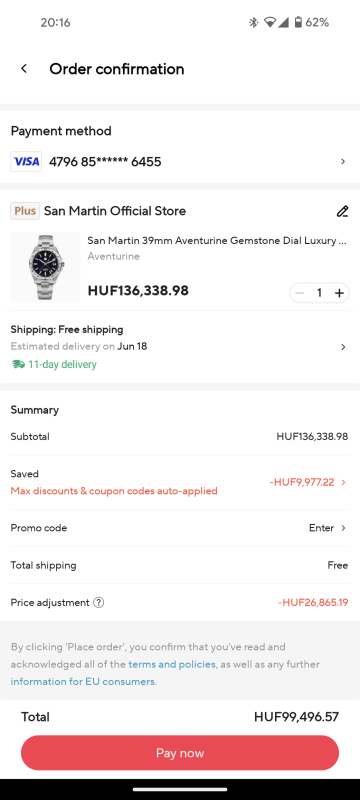Open the terms and policies link
Viewport: 360px width, 800px height.
(171, 664)
